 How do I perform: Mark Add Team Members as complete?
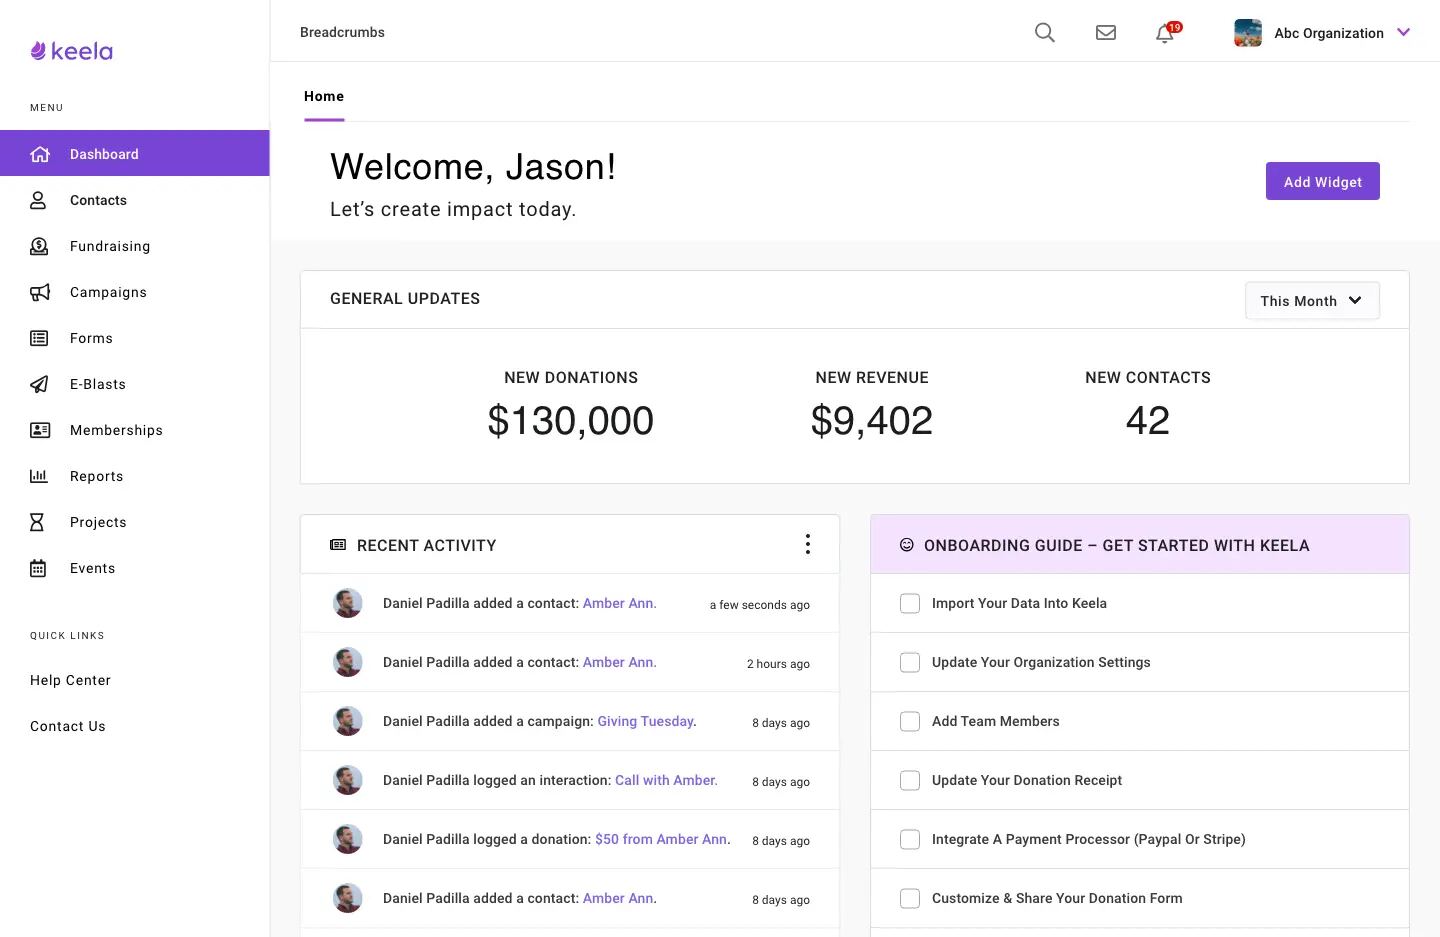(x=910, y=721)
